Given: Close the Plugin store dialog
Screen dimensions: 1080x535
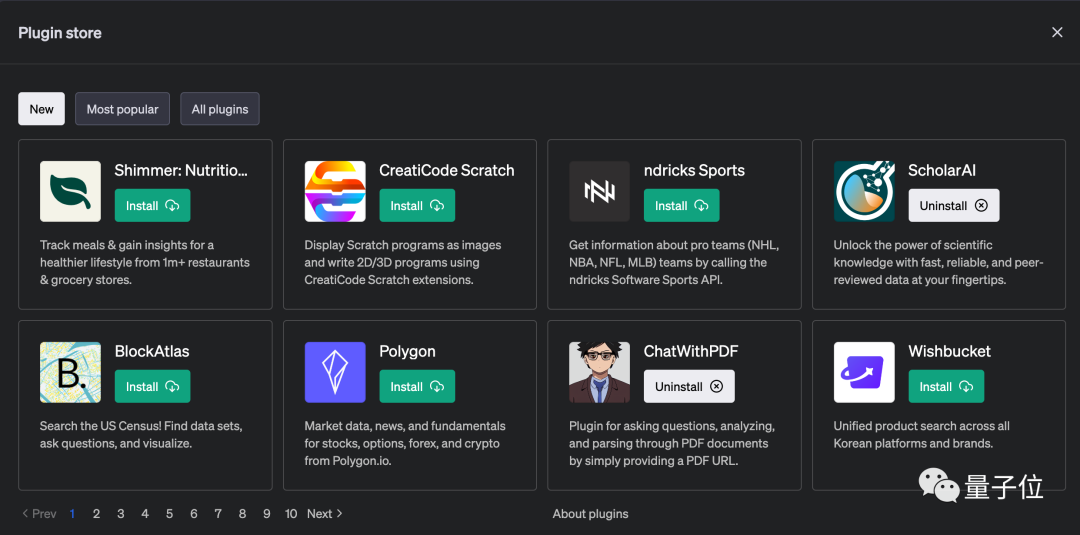Looking at the screenshot, I should click(1057, 33).
